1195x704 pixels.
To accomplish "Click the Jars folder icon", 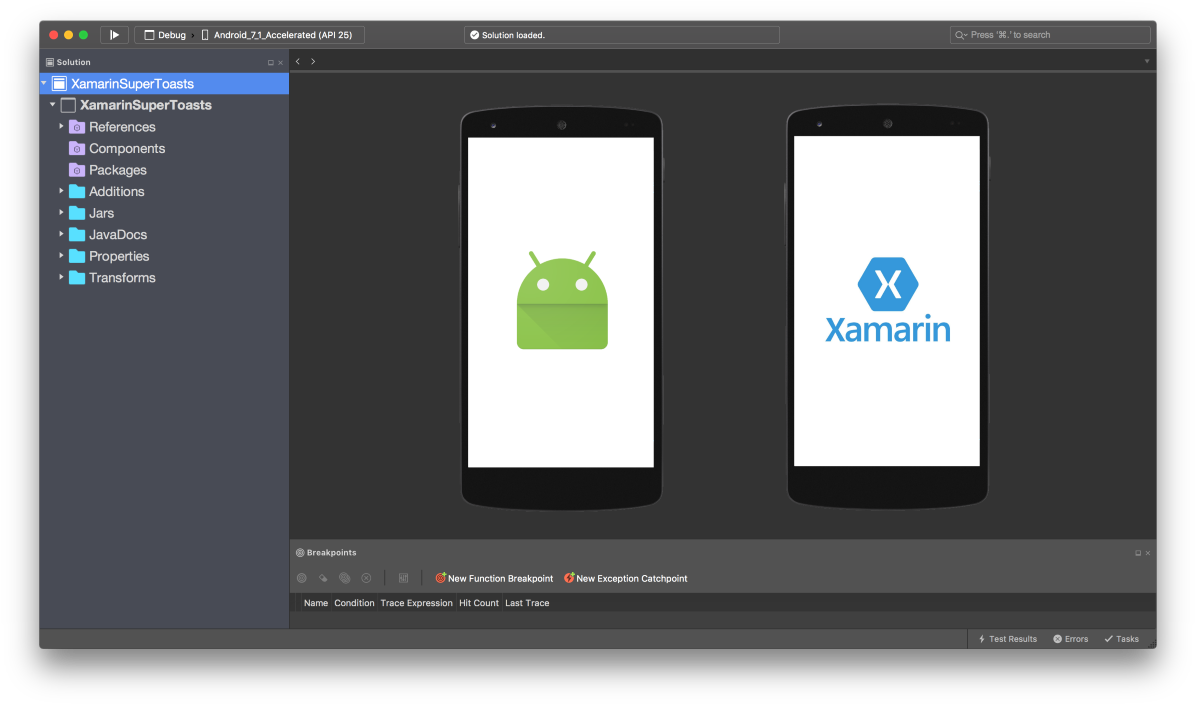I will [77, 213].
